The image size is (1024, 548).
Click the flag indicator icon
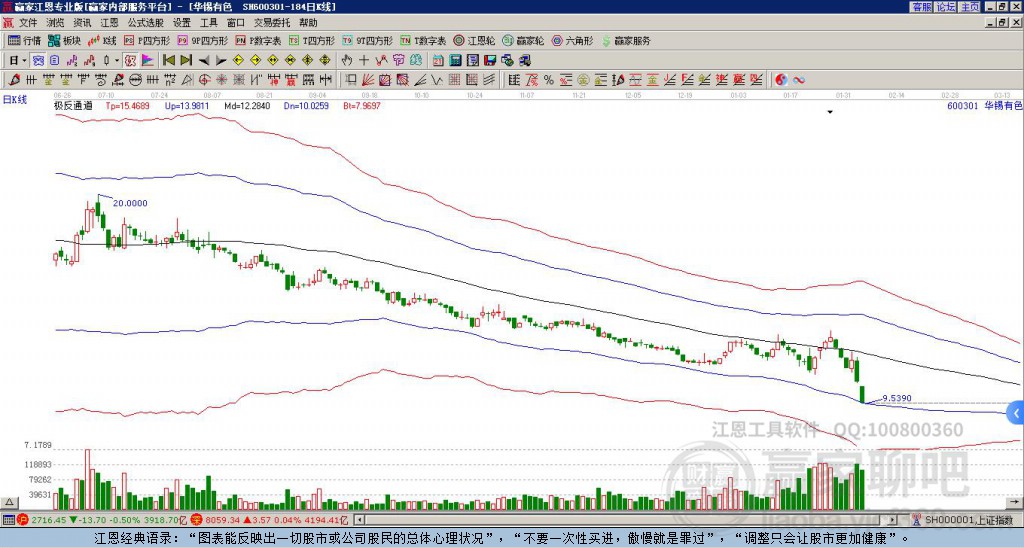(x=148, y=61)
